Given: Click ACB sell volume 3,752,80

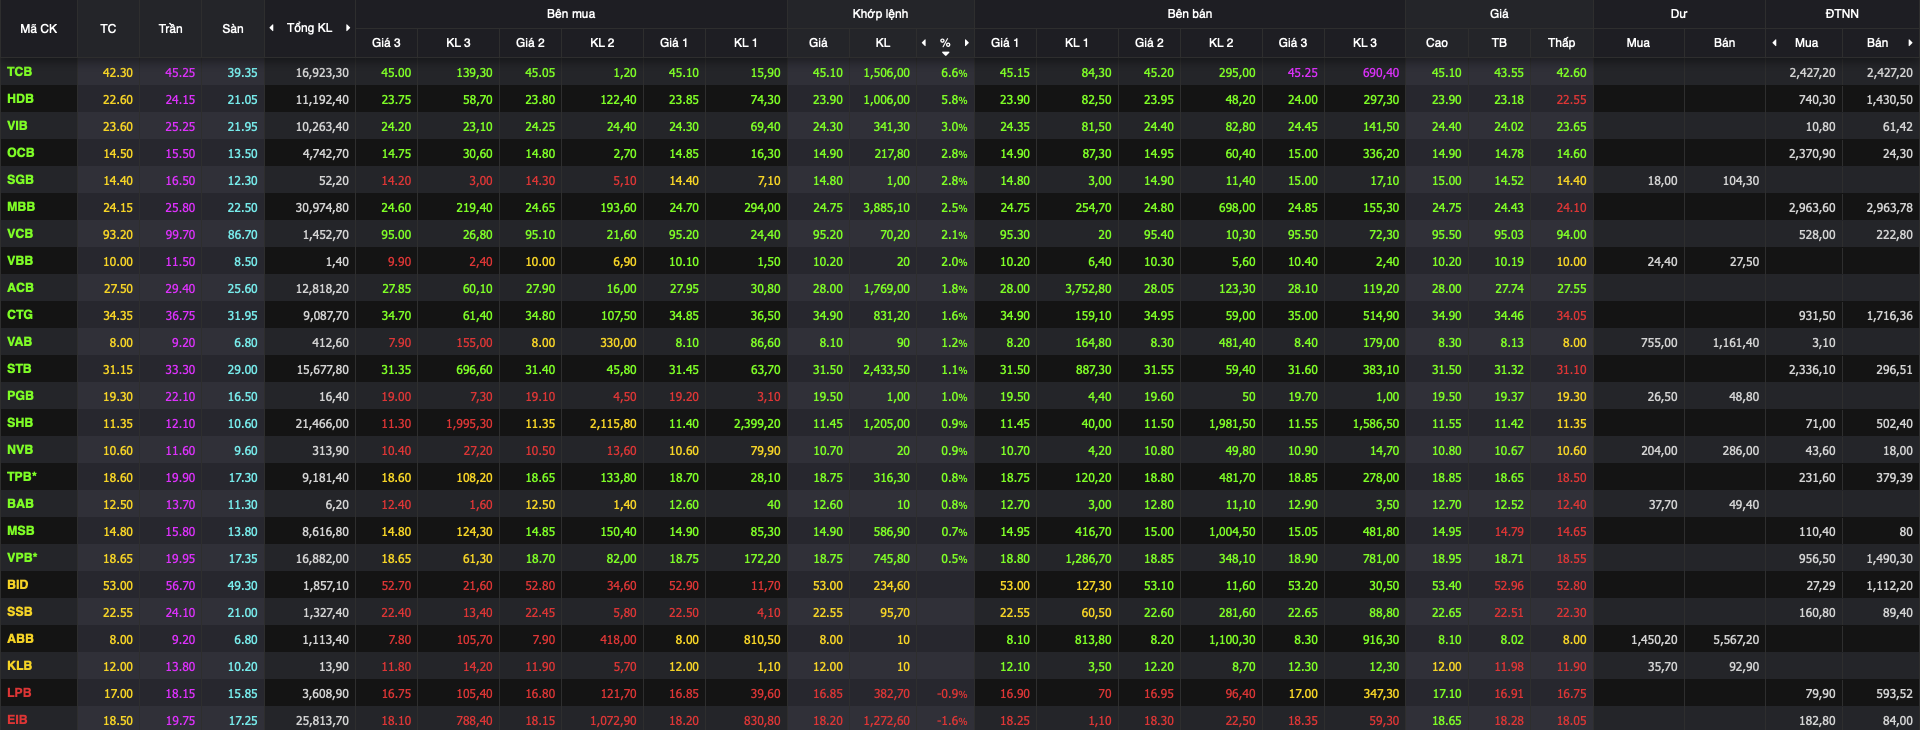Looking at the screenshot, I should tap(1088, 289).
